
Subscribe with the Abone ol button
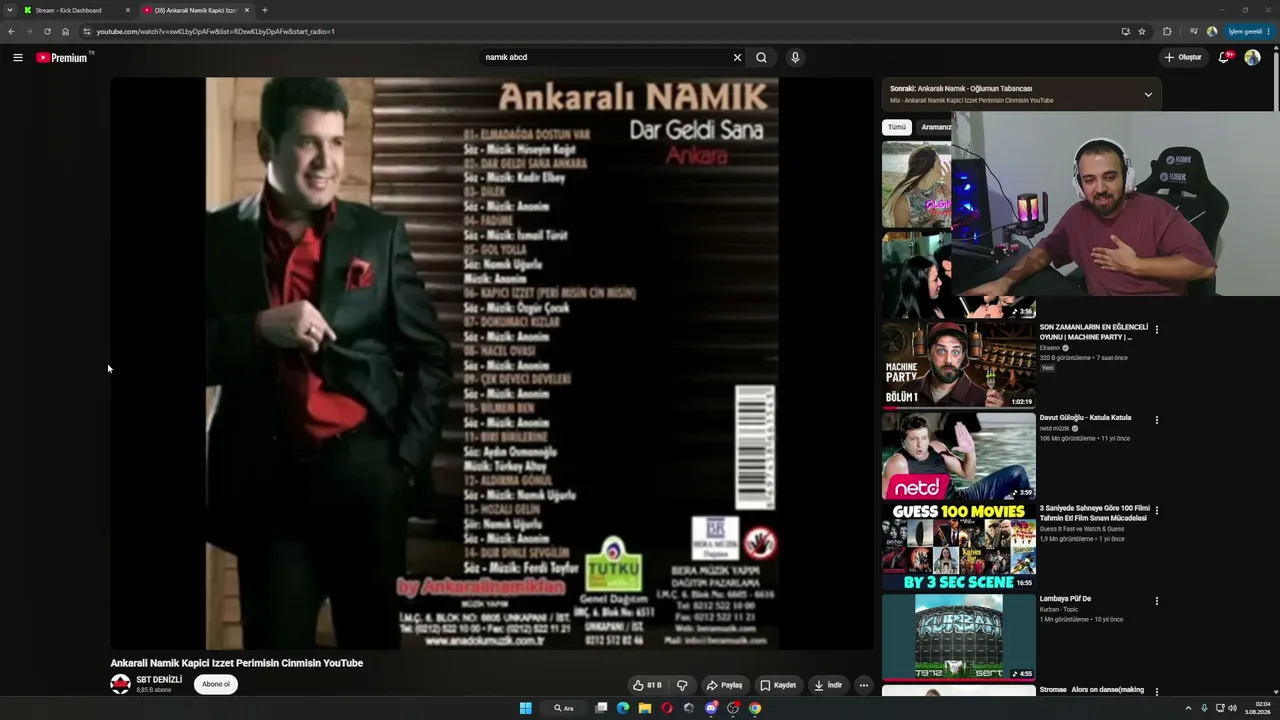click(x=216, y=684)
